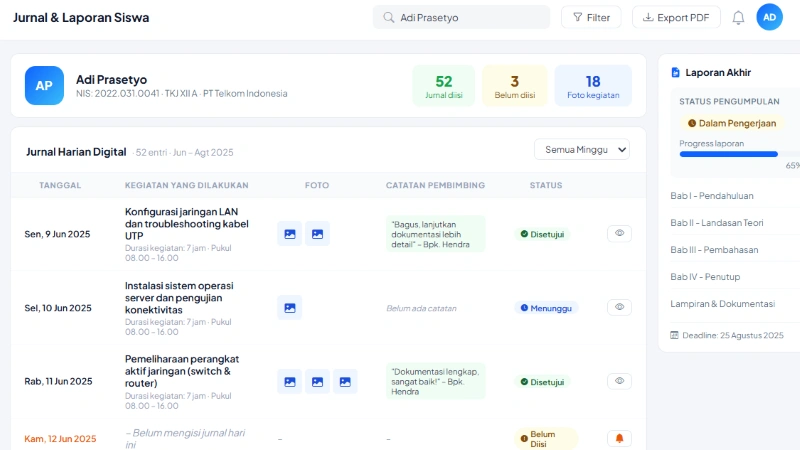View details of 9 Jun entry (eye icon)
This screenshot has height=450, width=800.
(619, 233)
